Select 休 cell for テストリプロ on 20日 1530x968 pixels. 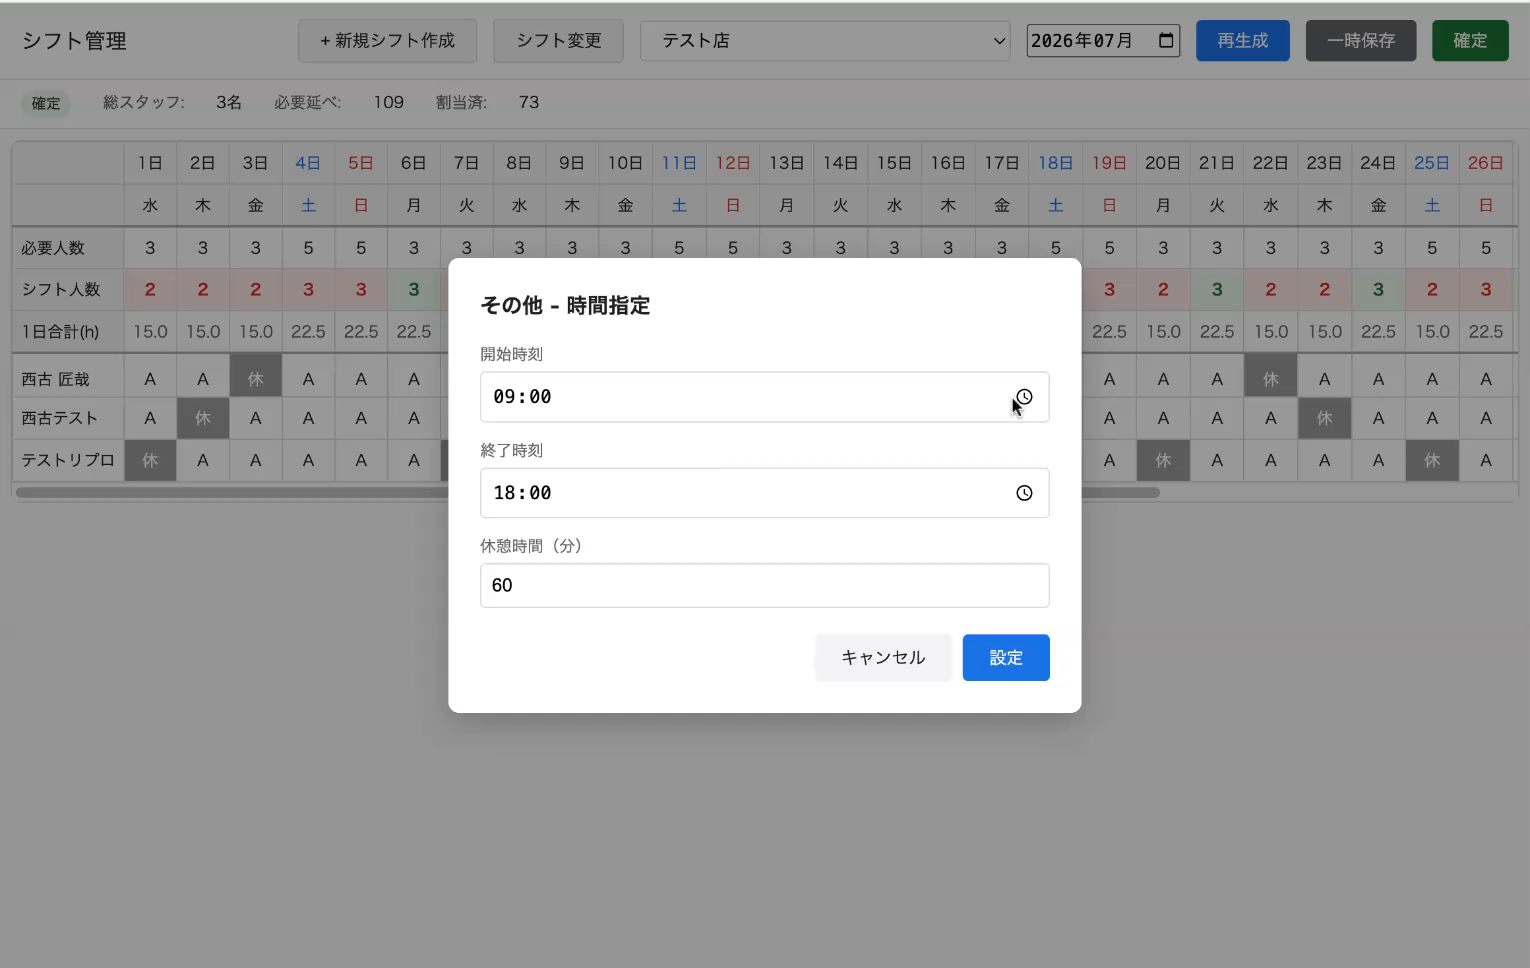1163,460
